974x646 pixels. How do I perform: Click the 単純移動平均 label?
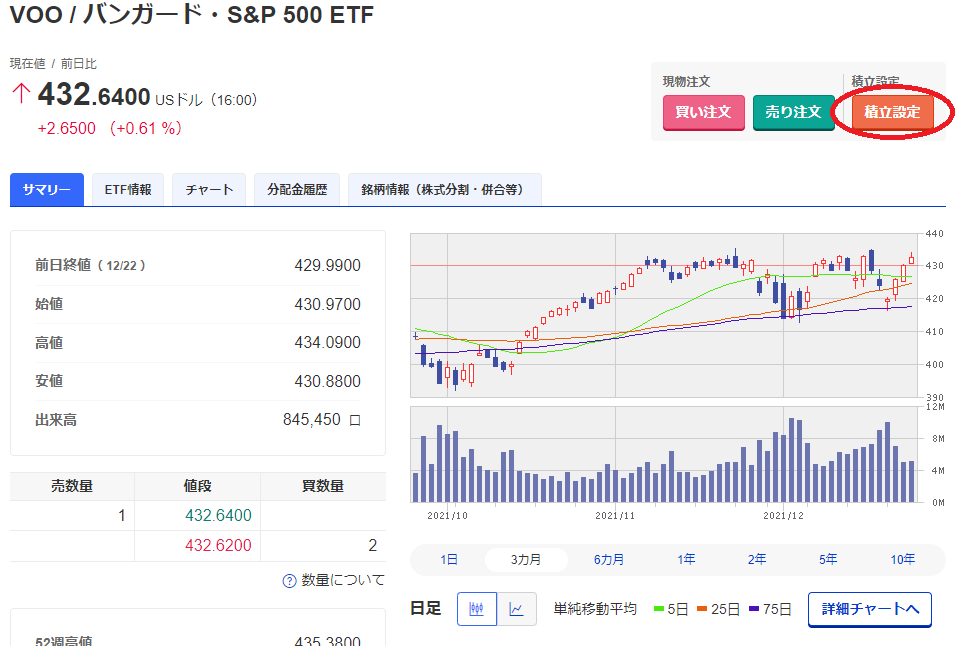point(595,609)
